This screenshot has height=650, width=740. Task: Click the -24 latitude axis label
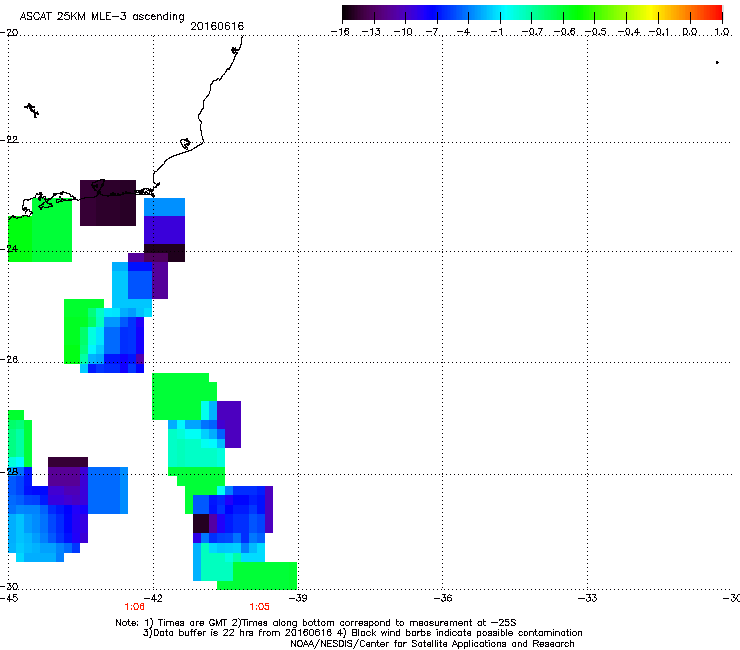click(9, 248)
